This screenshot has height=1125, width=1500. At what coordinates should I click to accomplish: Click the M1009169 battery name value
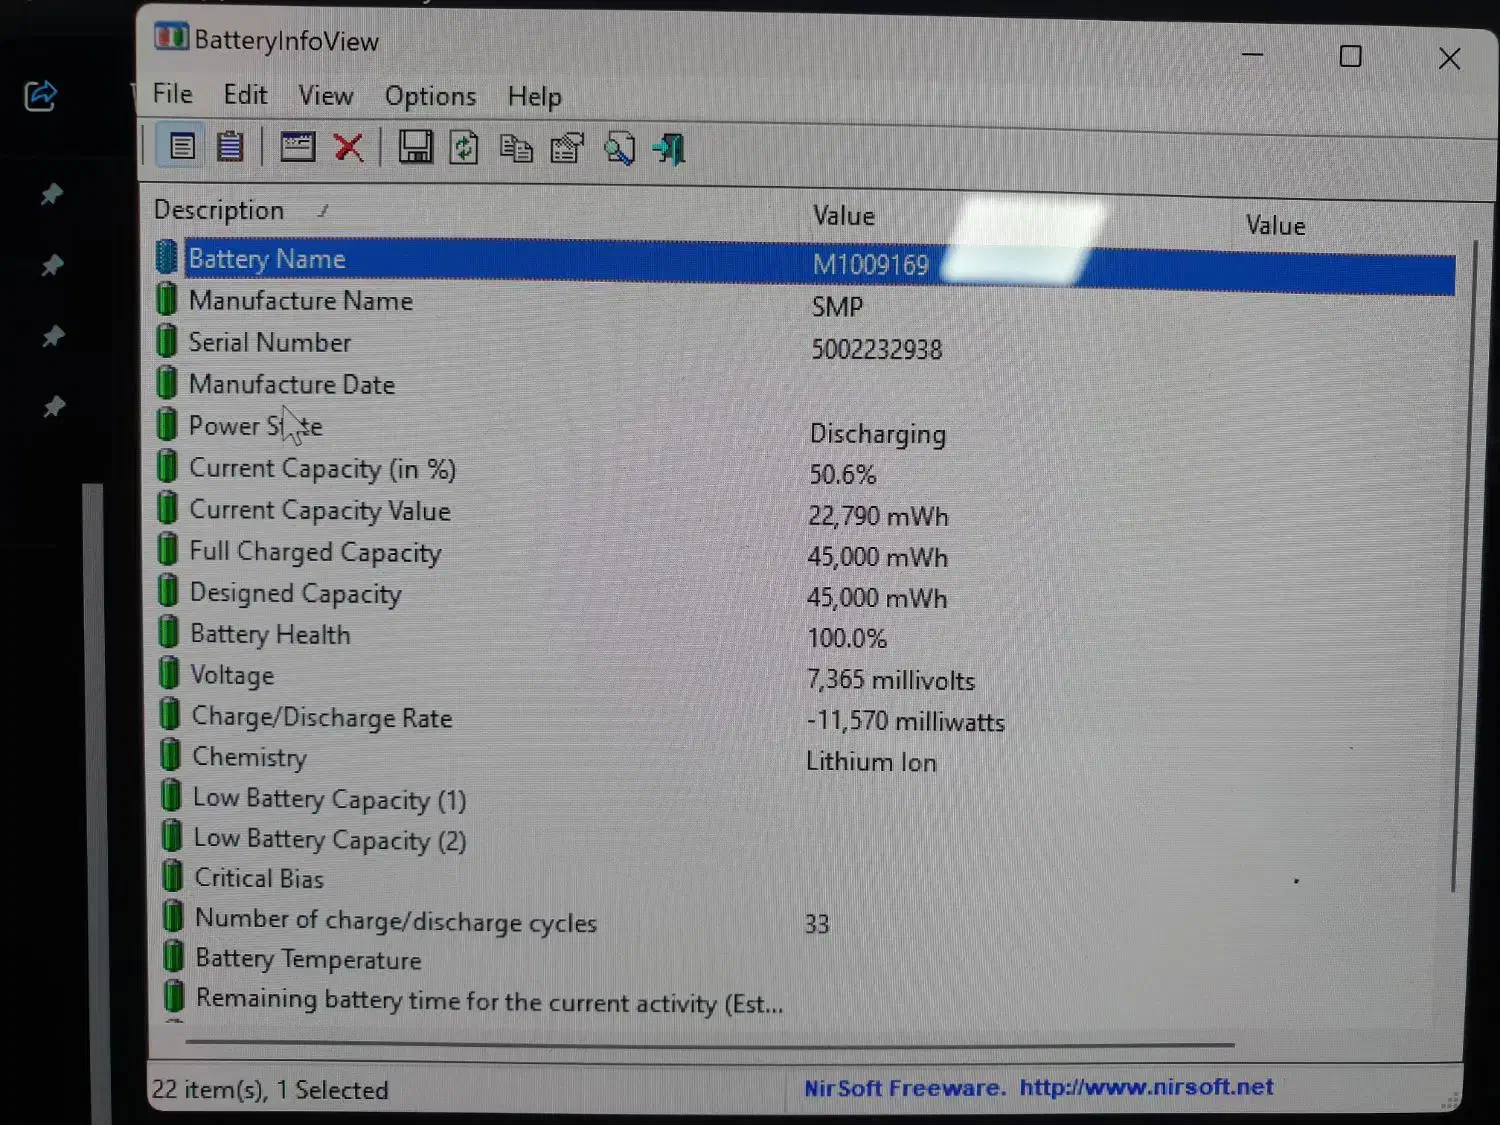[x=871, y=264]
